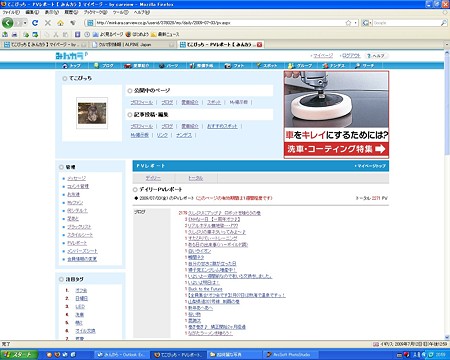Click the green Back navigation arrow
The width and height of the screenshot is (450, 360).
[x=8, y=23]
